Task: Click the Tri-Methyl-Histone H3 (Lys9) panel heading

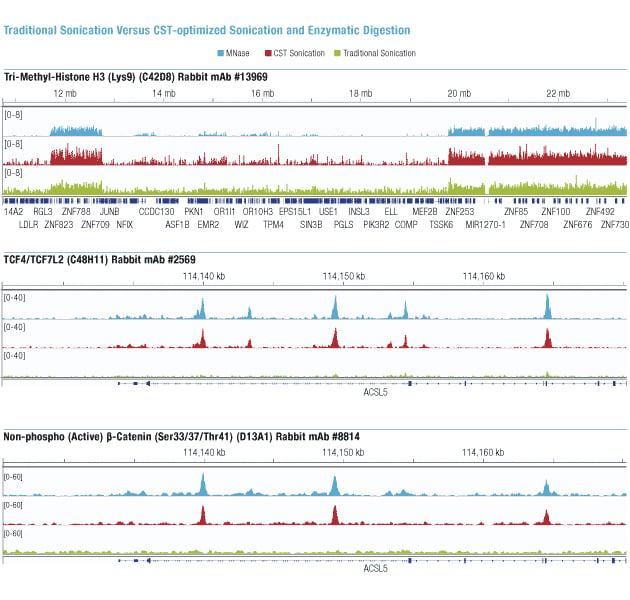Action: (x=136, y=77)
